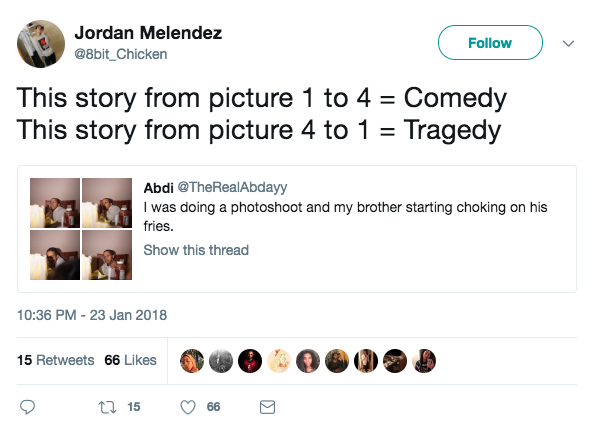Like the tweet with the heart icon
This screenshot has height=435, width=607.
point(186,407)
